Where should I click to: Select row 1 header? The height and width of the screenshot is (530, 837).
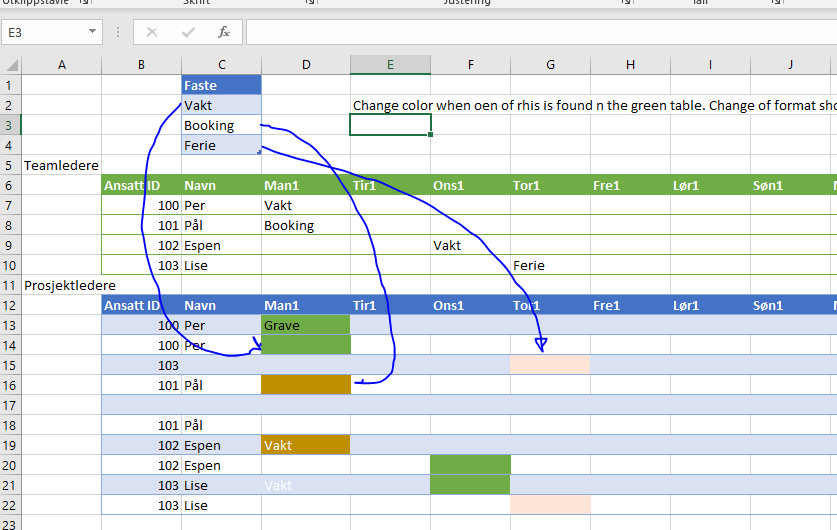pos(11,85)
